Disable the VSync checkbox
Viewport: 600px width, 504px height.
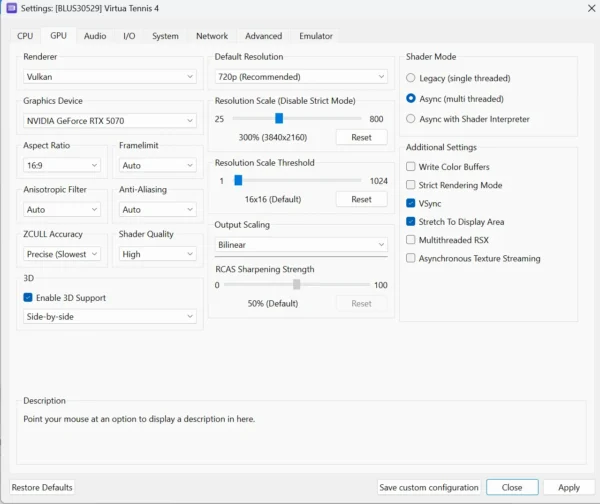click(411, 203)
